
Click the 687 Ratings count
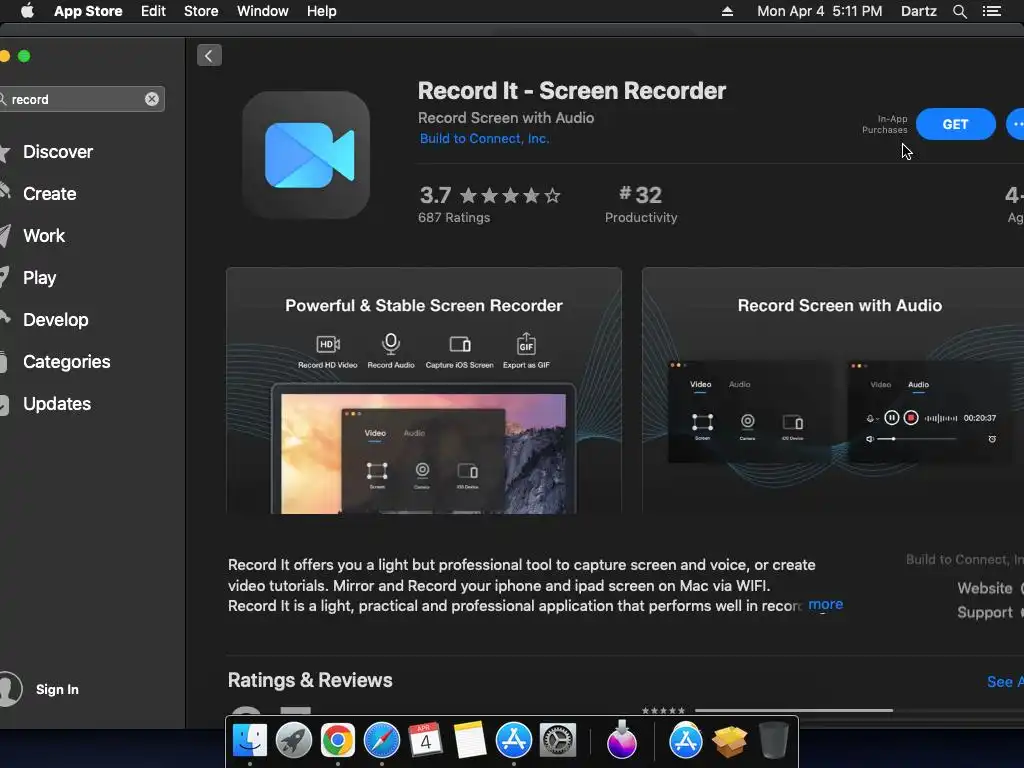pos(454,217)
